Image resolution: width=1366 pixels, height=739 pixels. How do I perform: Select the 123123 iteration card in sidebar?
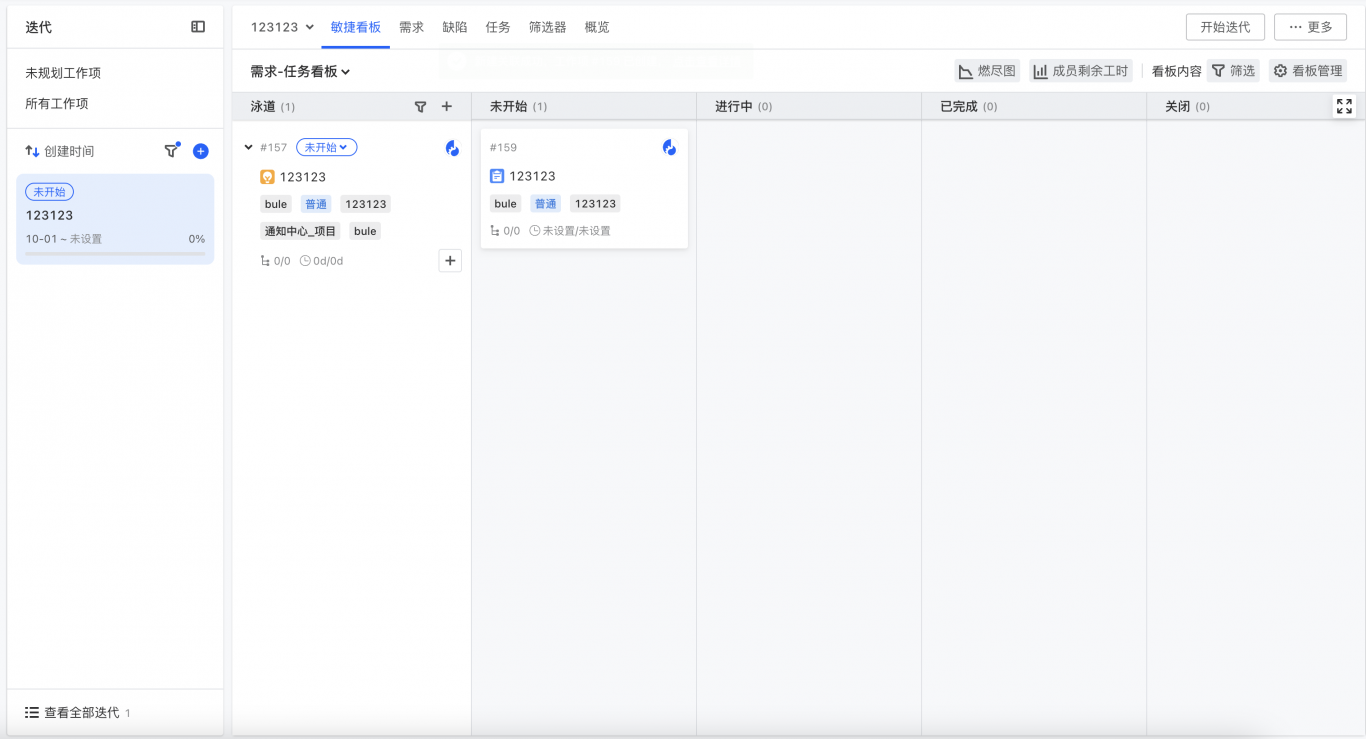click(x=115, y=219)
